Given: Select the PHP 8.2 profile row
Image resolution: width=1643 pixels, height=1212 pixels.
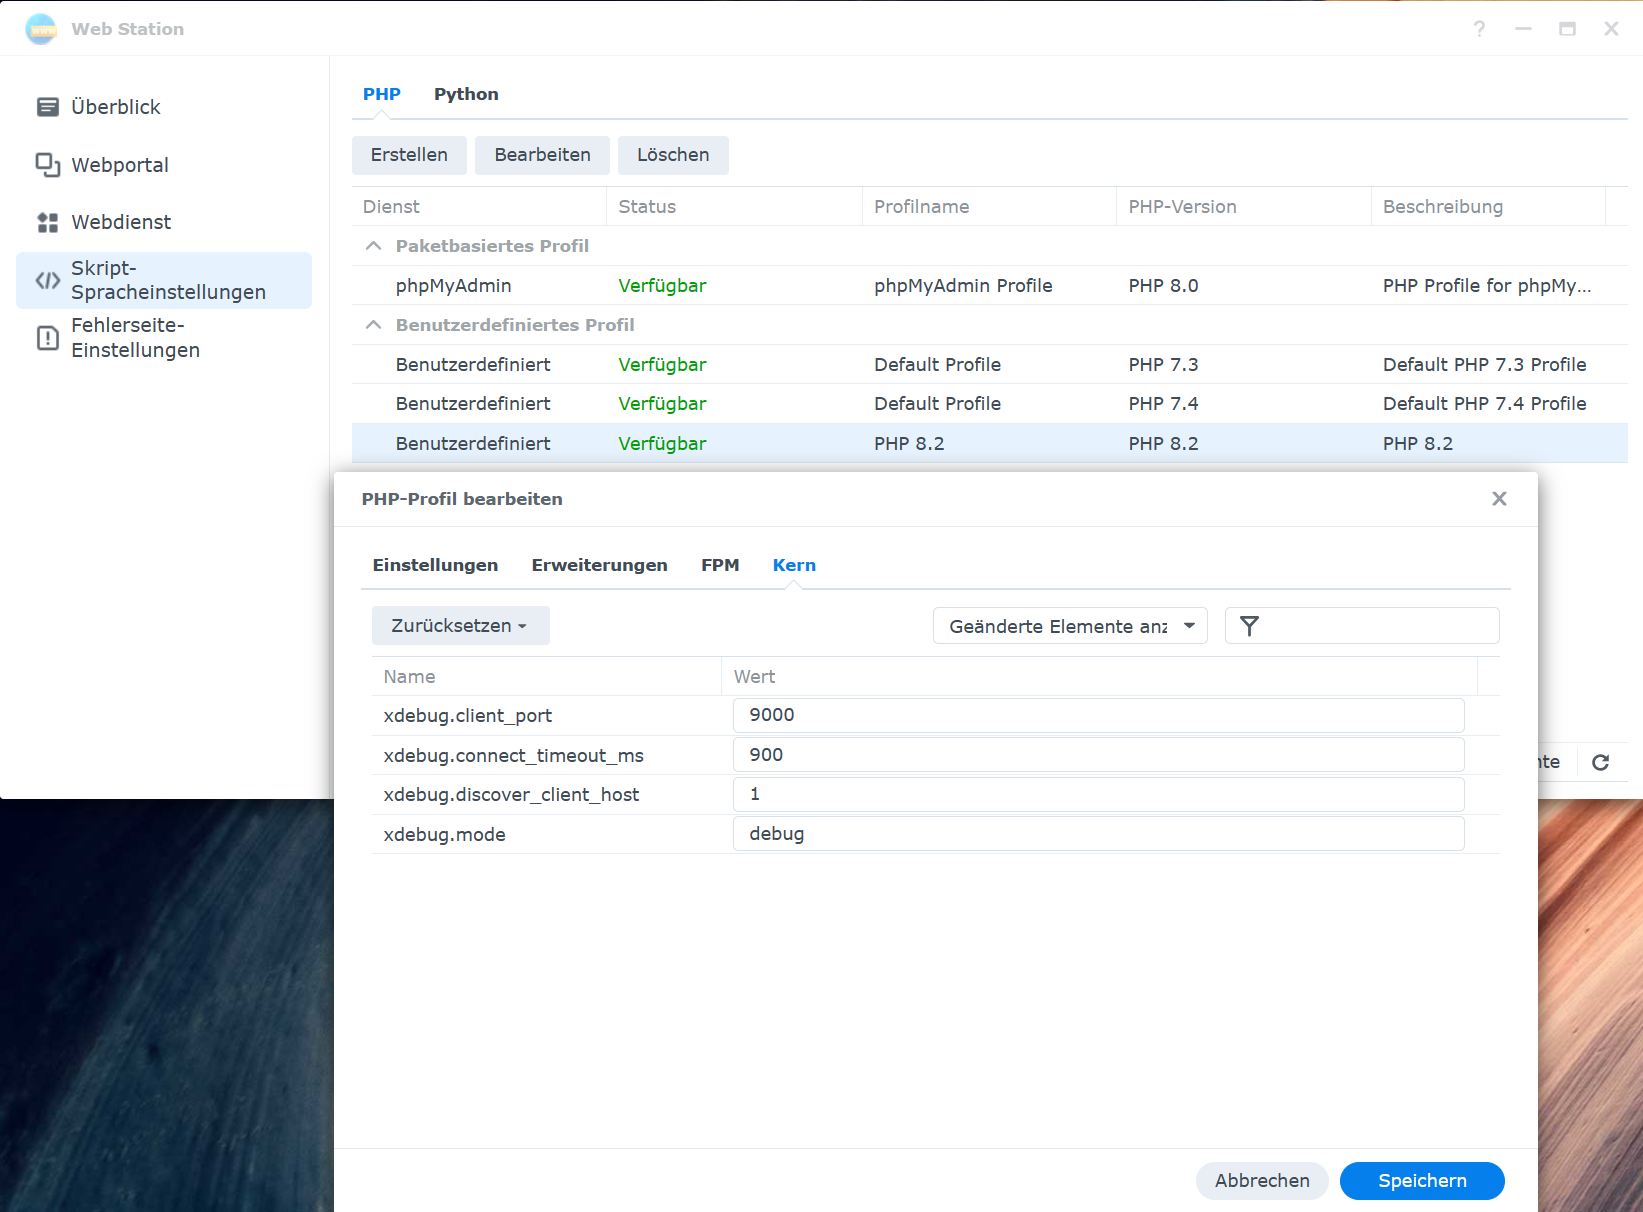Looking at the screenshot, I should (990, 443).
